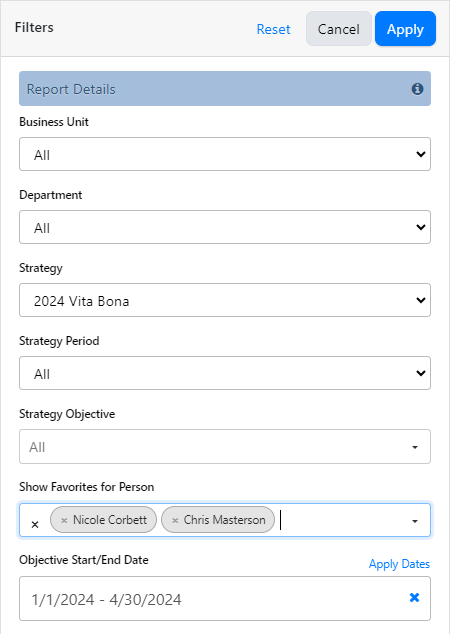Click the Cancel button
Image resolution: width=450 pixels, height=634 pixels.
[339, 29]
